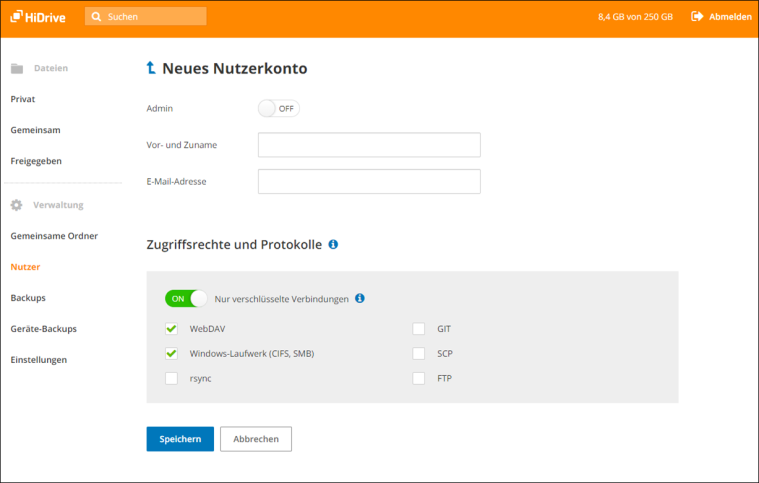Click the Neues Nutzerkonto heading
The image size is (759, 483).
pos(235,68)
